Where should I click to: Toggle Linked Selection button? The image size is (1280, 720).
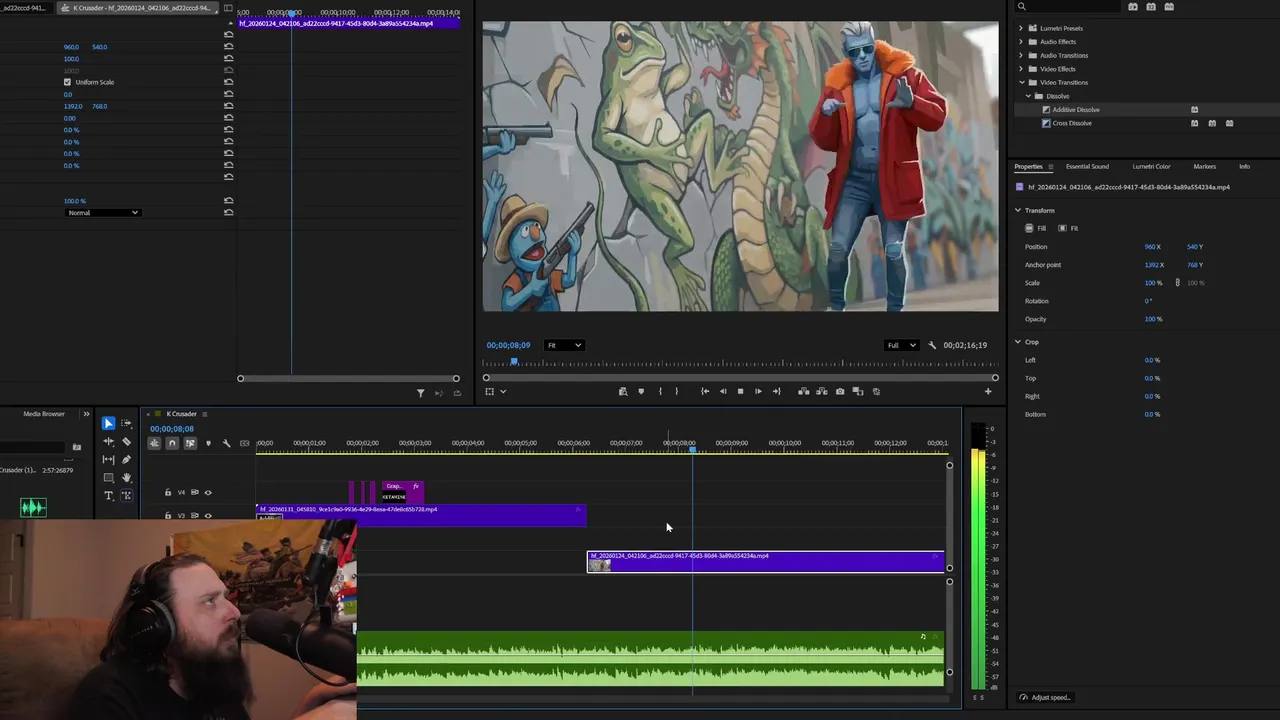coord(190,443)
